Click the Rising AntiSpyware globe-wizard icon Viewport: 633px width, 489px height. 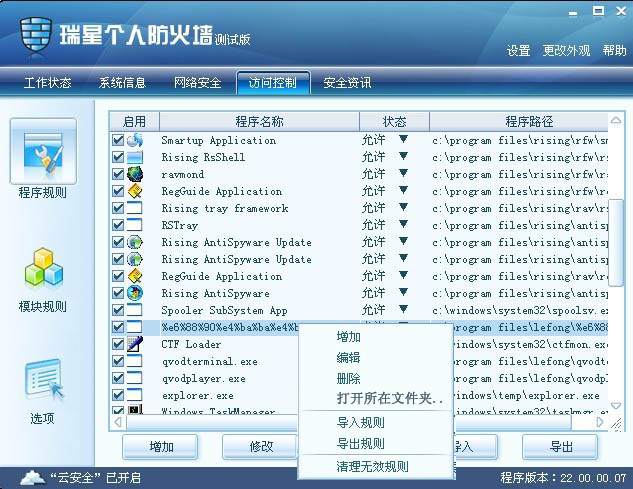click(x=134, y=293)
